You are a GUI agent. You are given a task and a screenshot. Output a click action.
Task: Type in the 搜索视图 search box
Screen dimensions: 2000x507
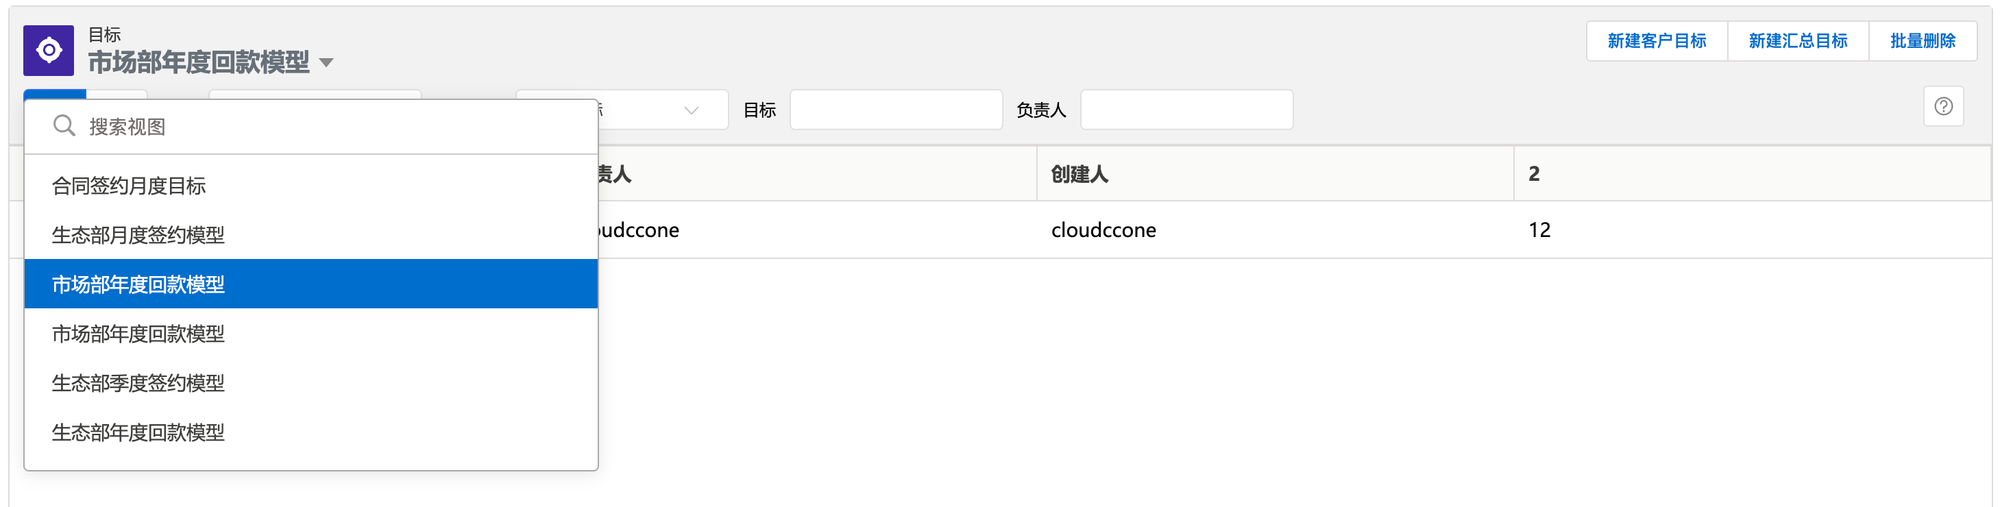click(x=330, y=127)
